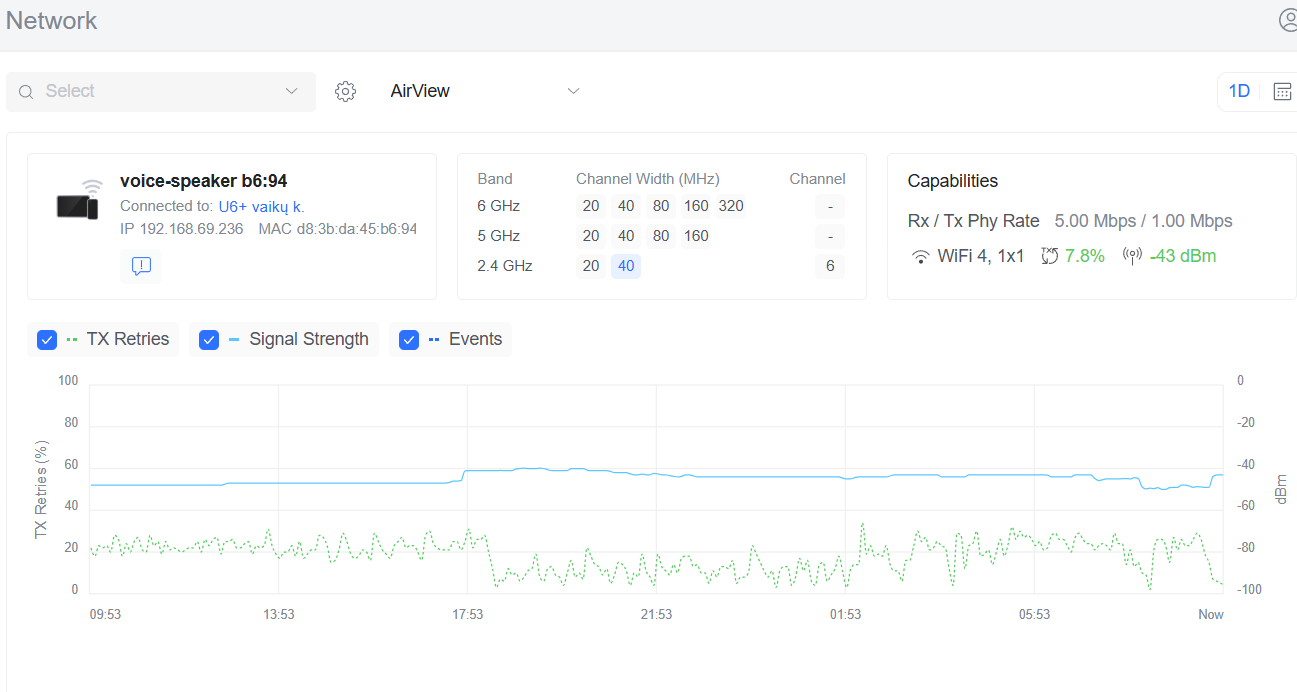
Task: Click the Channel column header
Action: [817, 179]
